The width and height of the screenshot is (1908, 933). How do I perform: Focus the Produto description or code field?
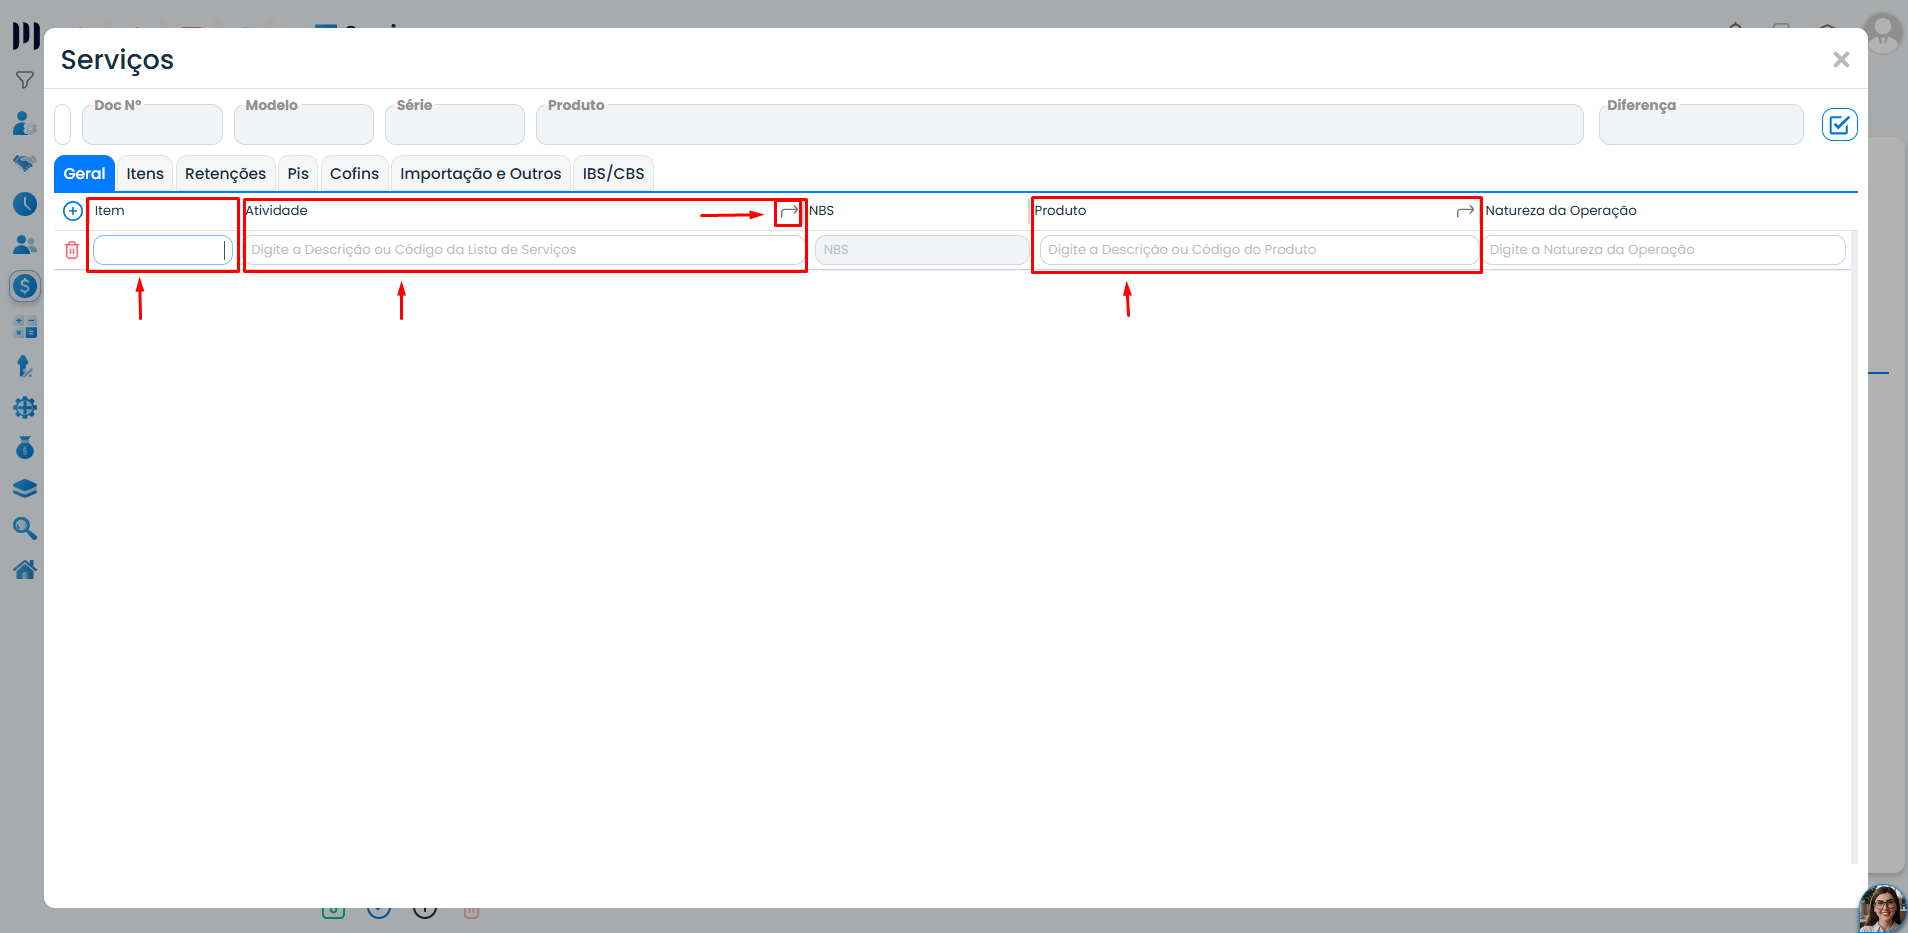[x=1259, y=250]
